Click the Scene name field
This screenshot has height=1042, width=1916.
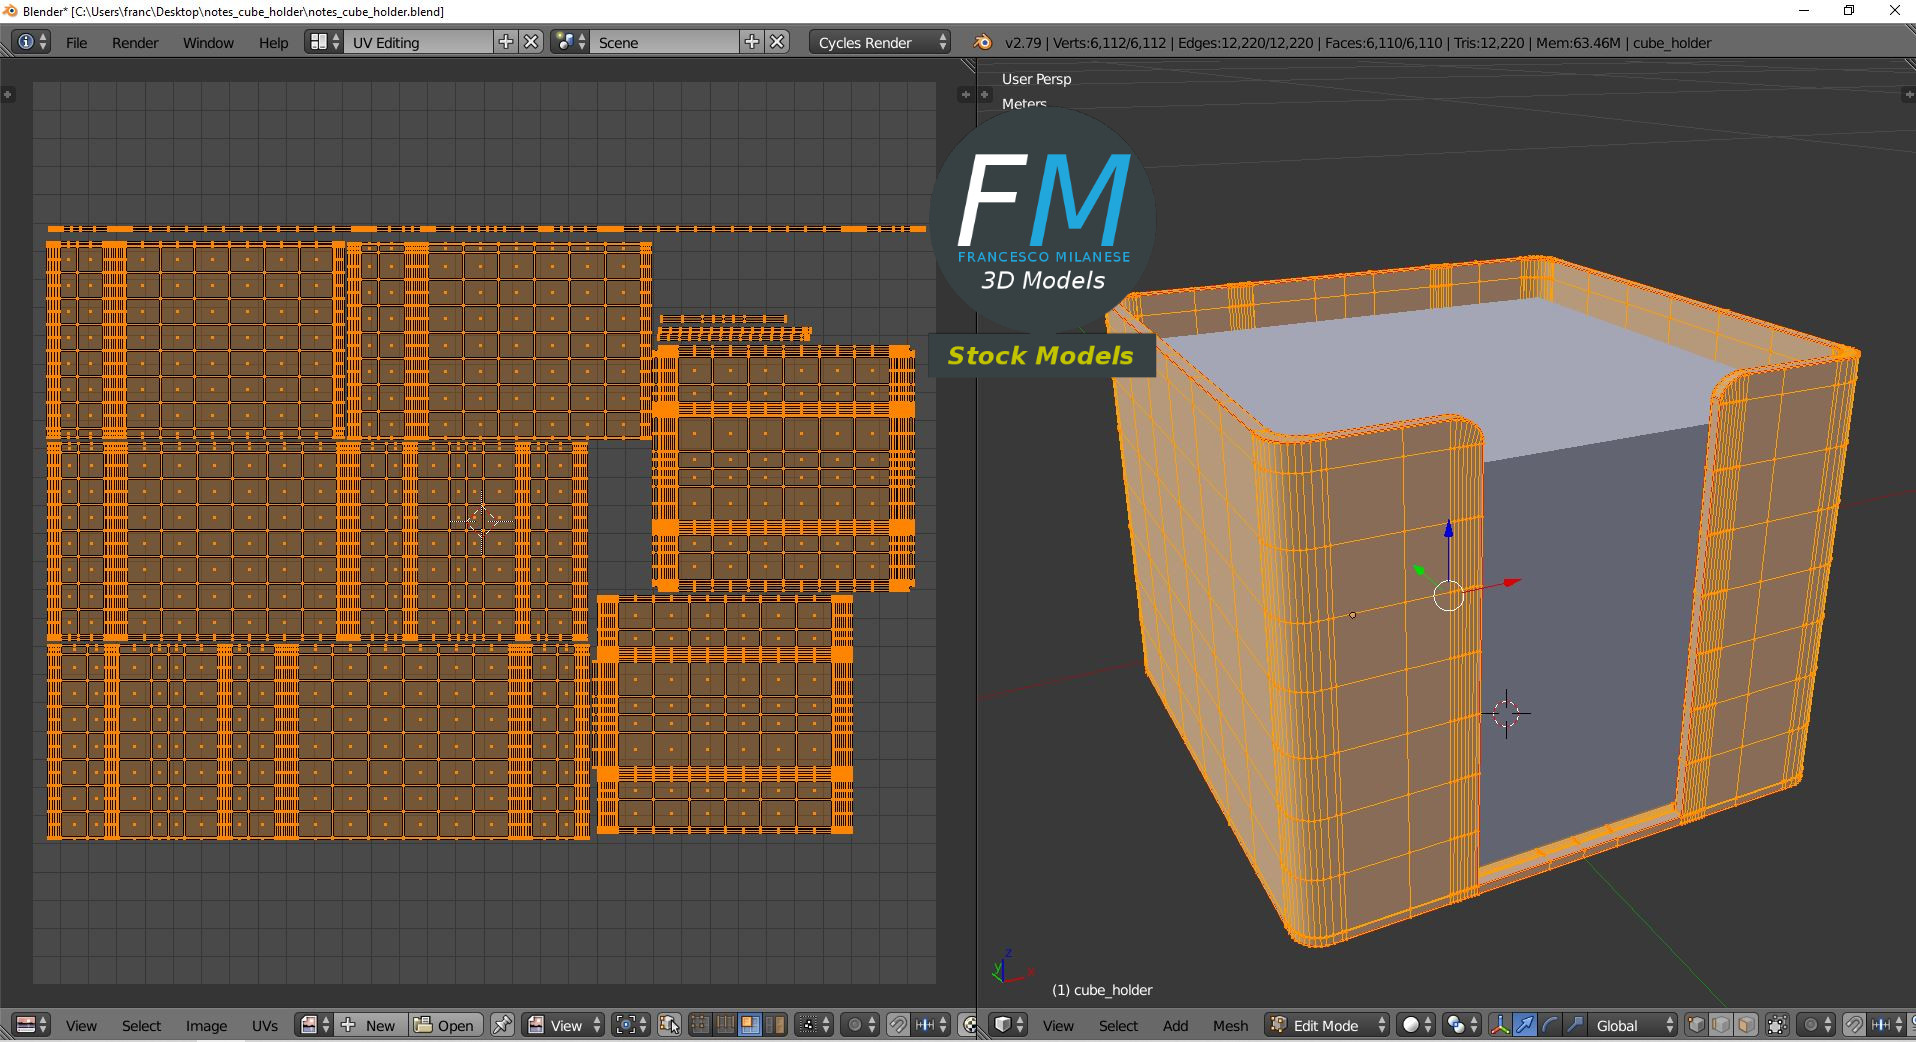pyautogui.click(x=665, y=42)
